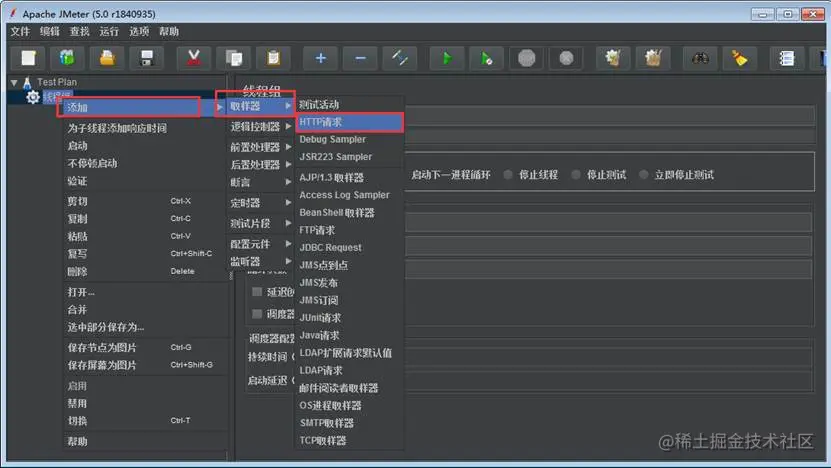The width and height of the screenshot is (831, 468).
Task: Open the 查找 menu
Action: (x=79, y=31)
